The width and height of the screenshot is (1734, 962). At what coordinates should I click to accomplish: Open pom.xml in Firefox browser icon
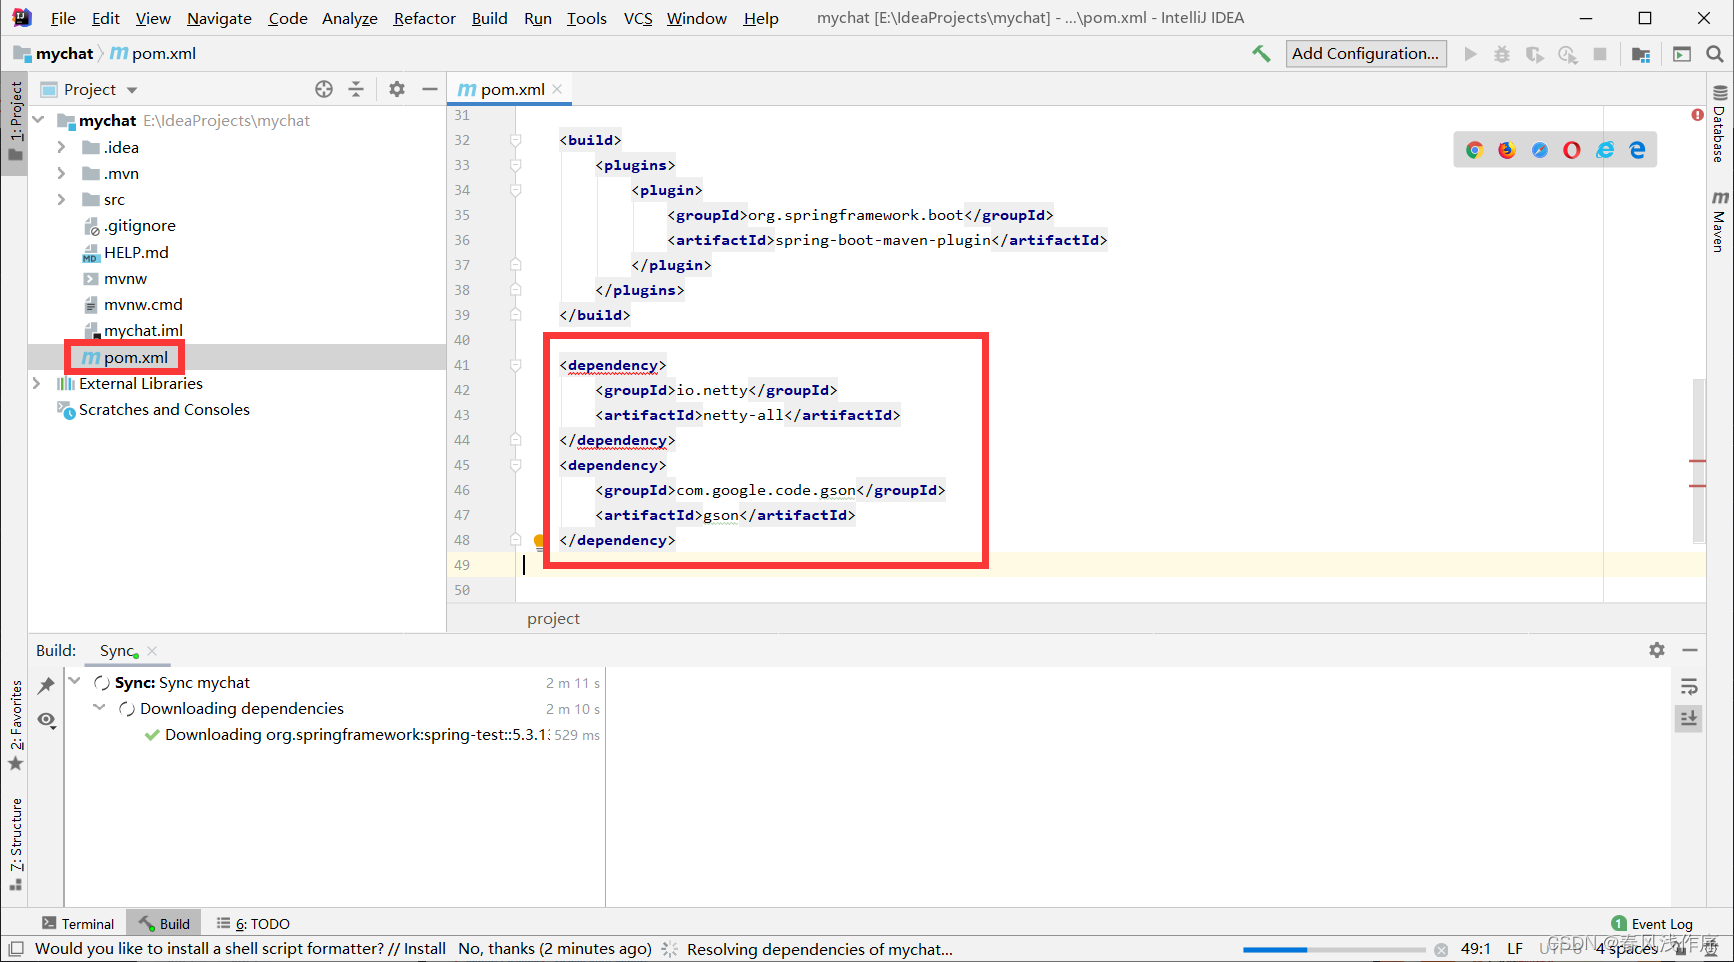point(1507,150)
